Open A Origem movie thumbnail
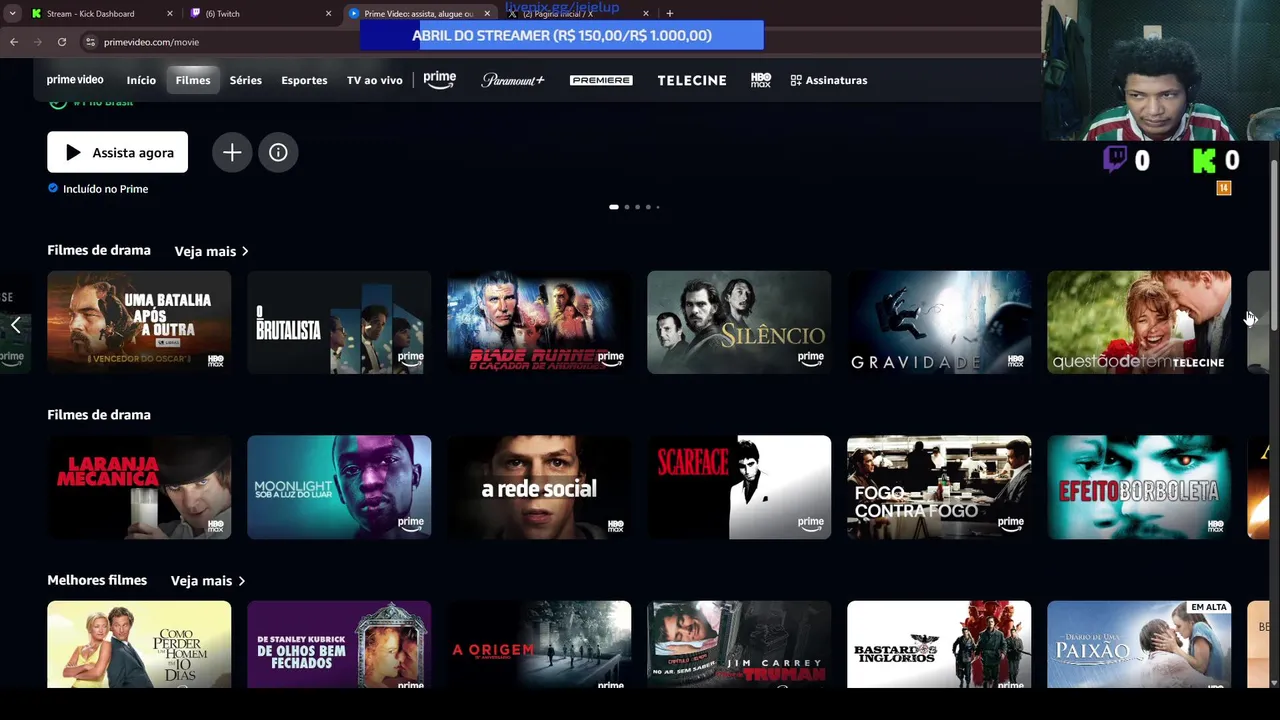 click(539, 645)
